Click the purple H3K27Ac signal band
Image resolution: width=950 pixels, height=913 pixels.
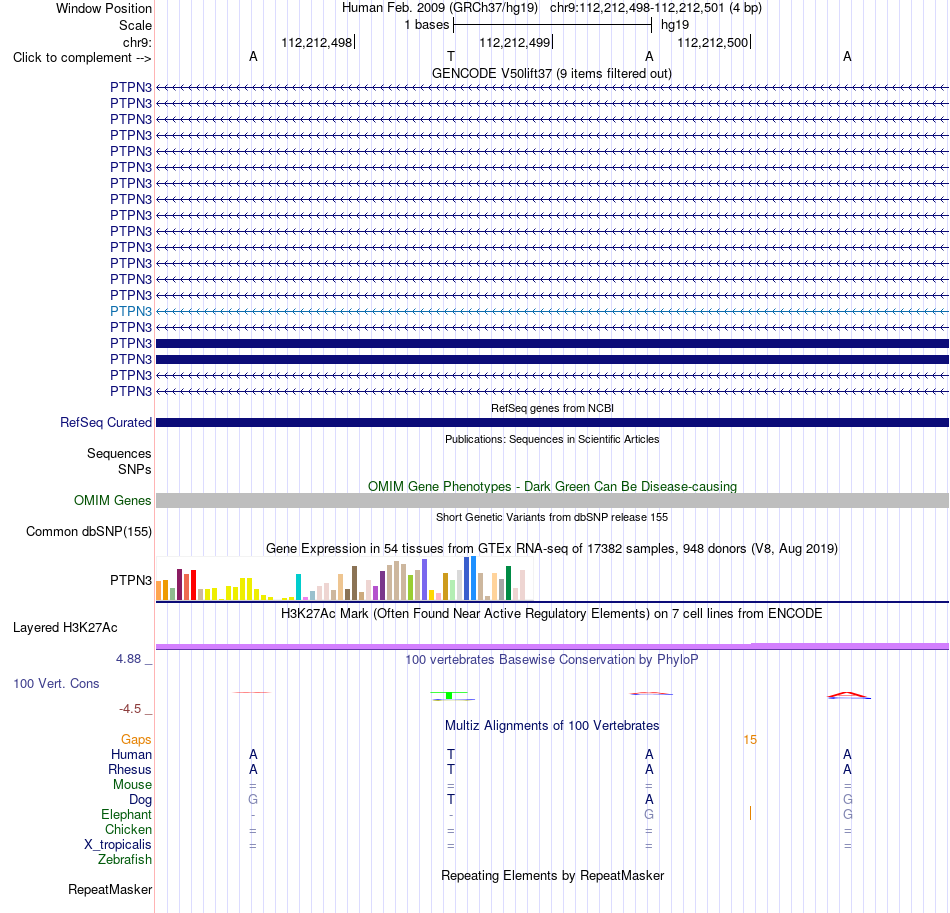(x=552, y=646)
